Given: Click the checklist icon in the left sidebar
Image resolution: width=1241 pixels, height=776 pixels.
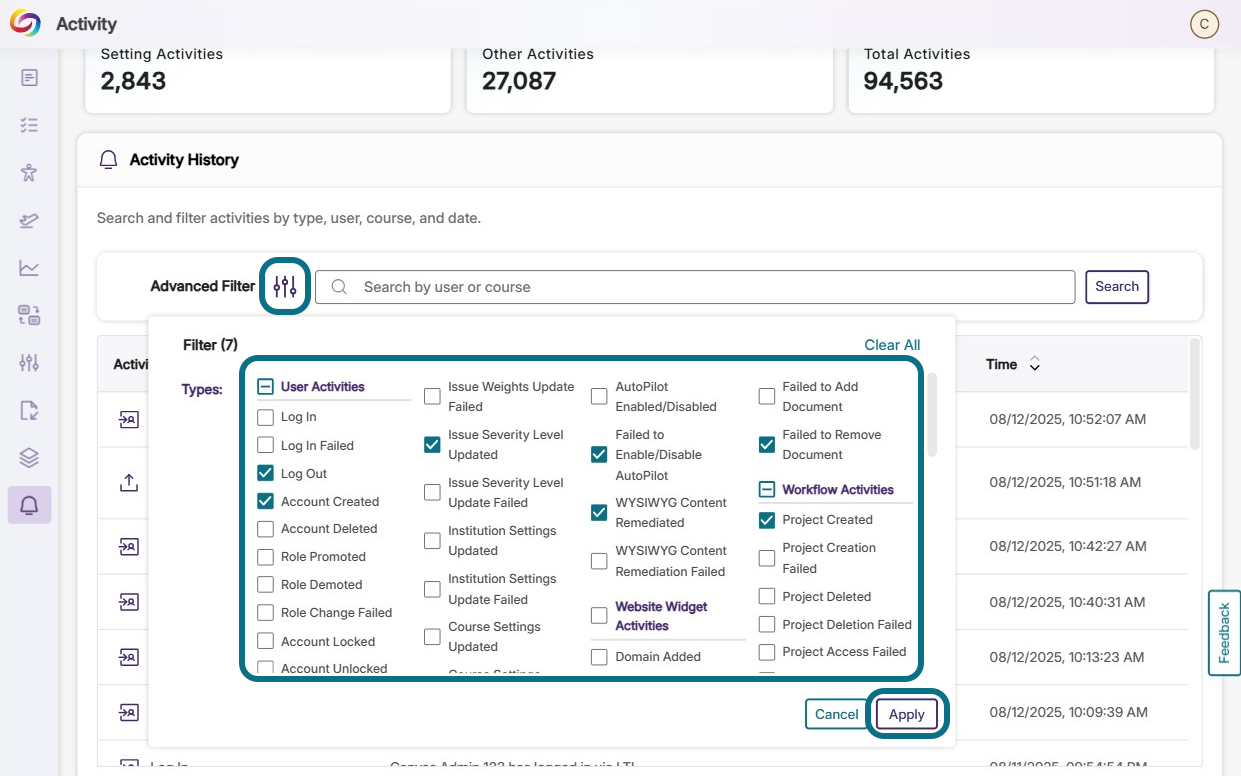Looking at the screenshot, I should tap(28, 124).
